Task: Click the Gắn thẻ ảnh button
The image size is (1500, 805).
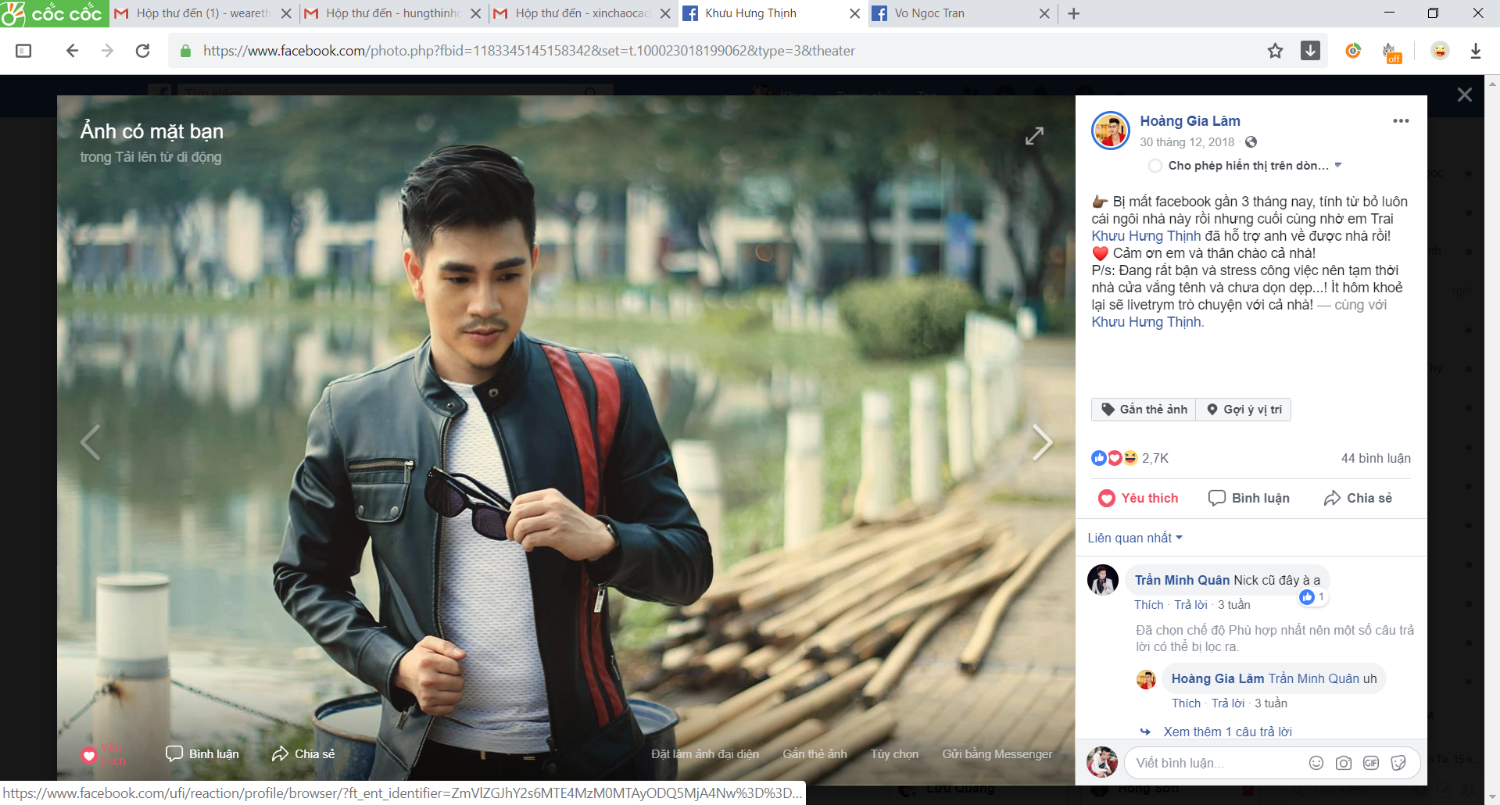Action: click(x=1144, y=410)
